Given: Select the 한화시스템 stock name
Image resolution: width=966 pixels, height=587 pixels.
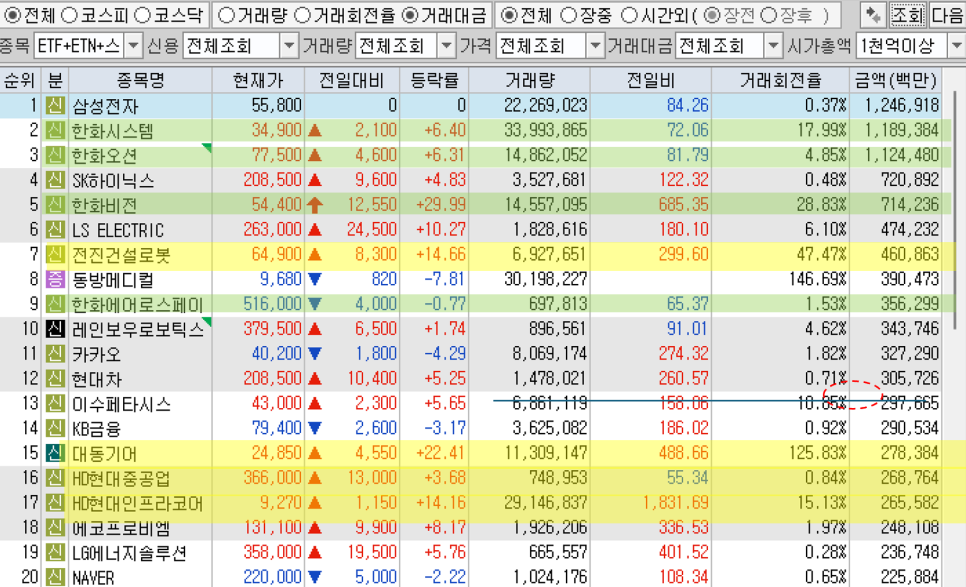Looking at the screenshot, I should click(x=112, y=131).
